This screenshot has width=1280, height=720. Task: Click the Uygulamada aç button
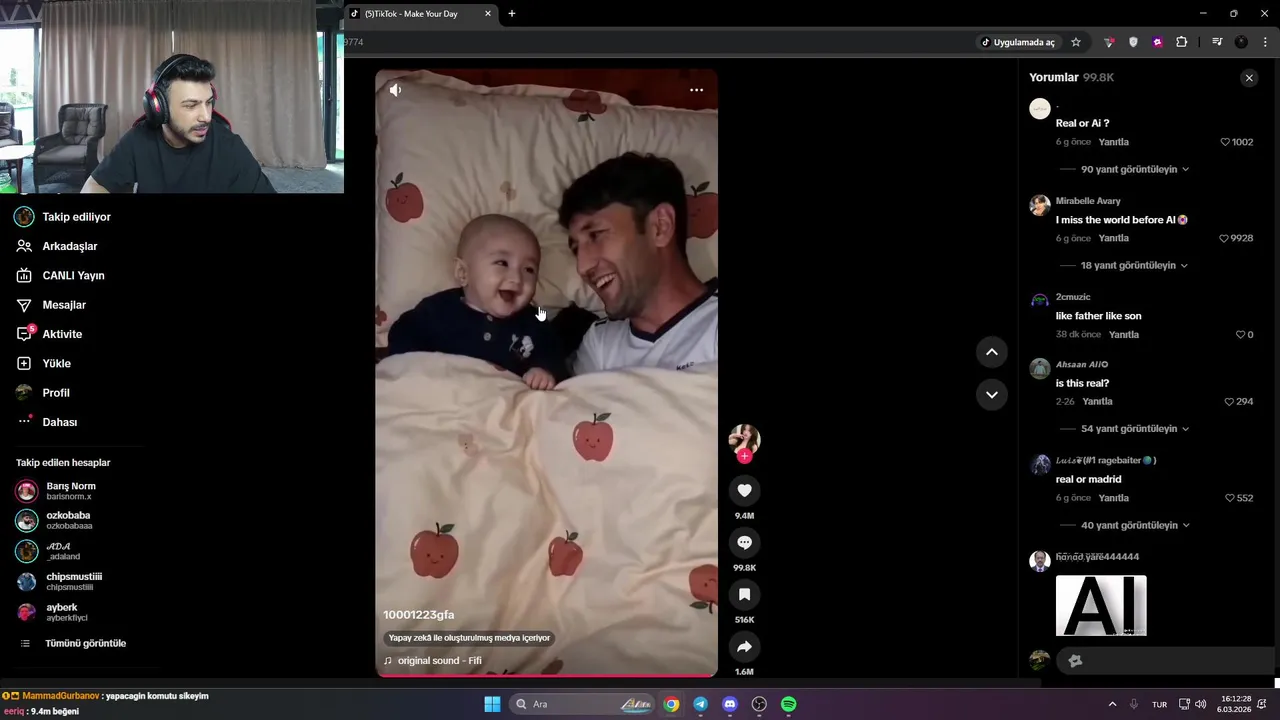pos(1018,42)
